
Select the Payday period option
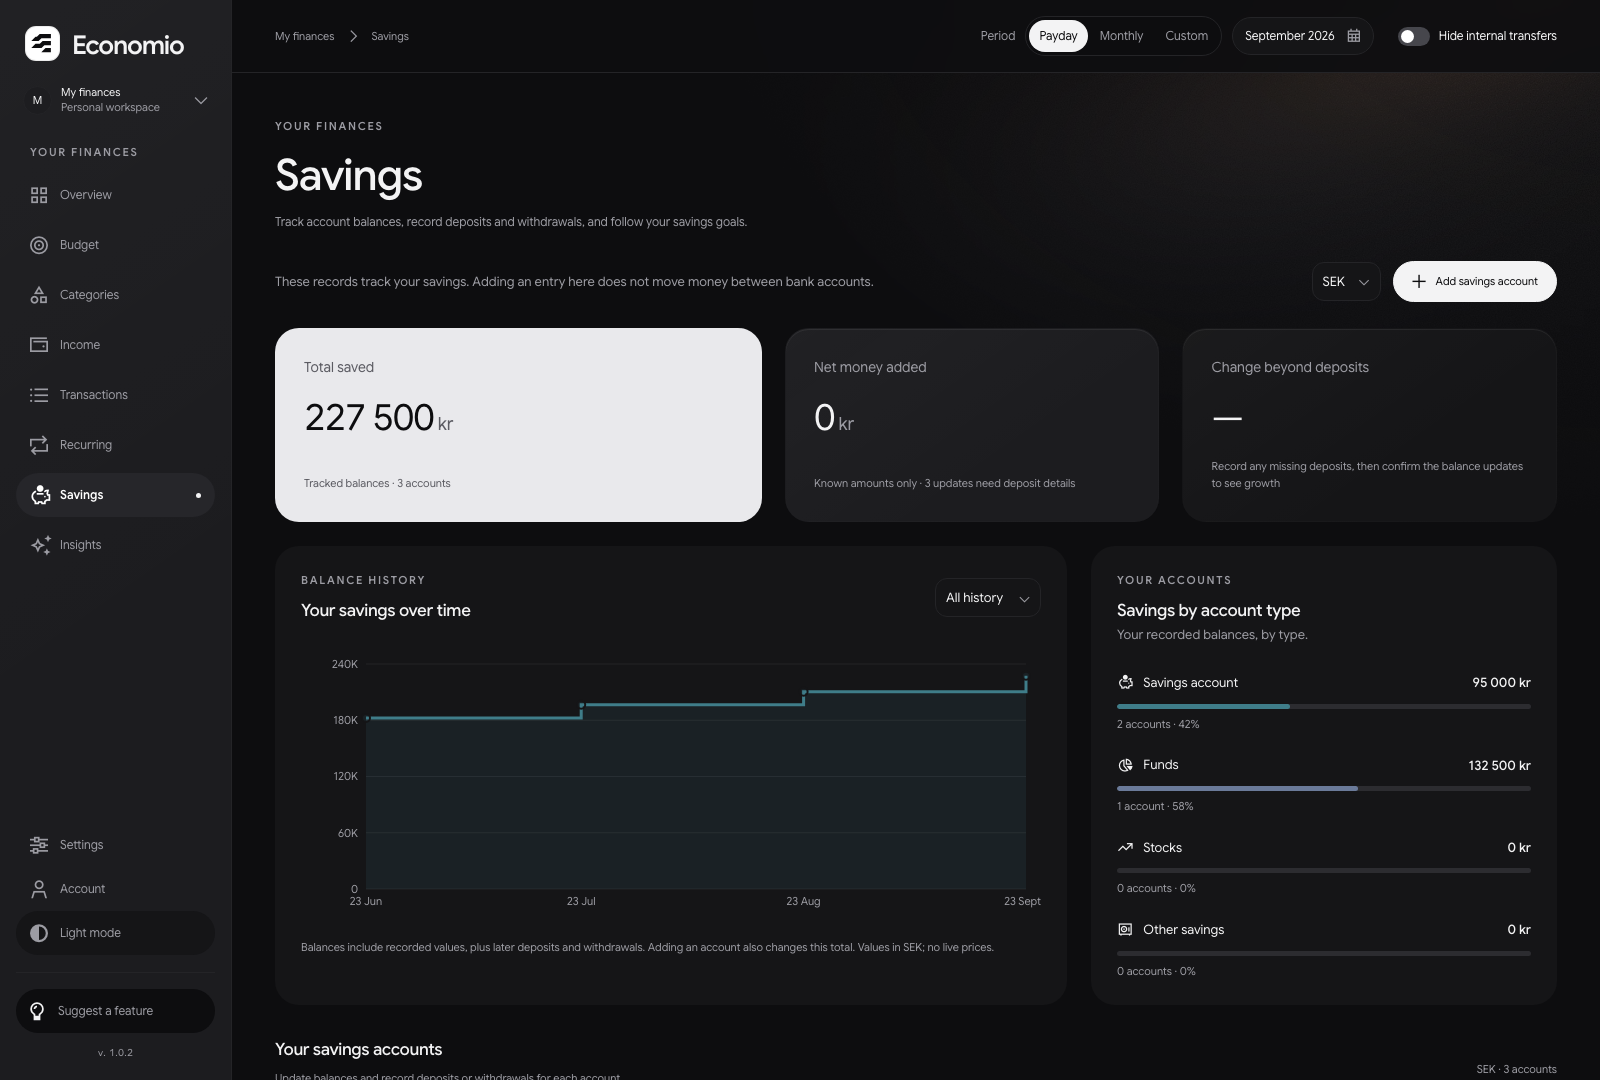pyautogui.click(x=1058, y=36)
